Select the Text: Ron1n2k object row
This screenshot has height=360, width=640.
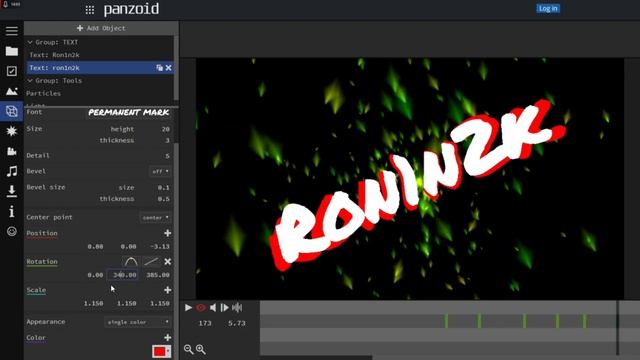point(100,55)
